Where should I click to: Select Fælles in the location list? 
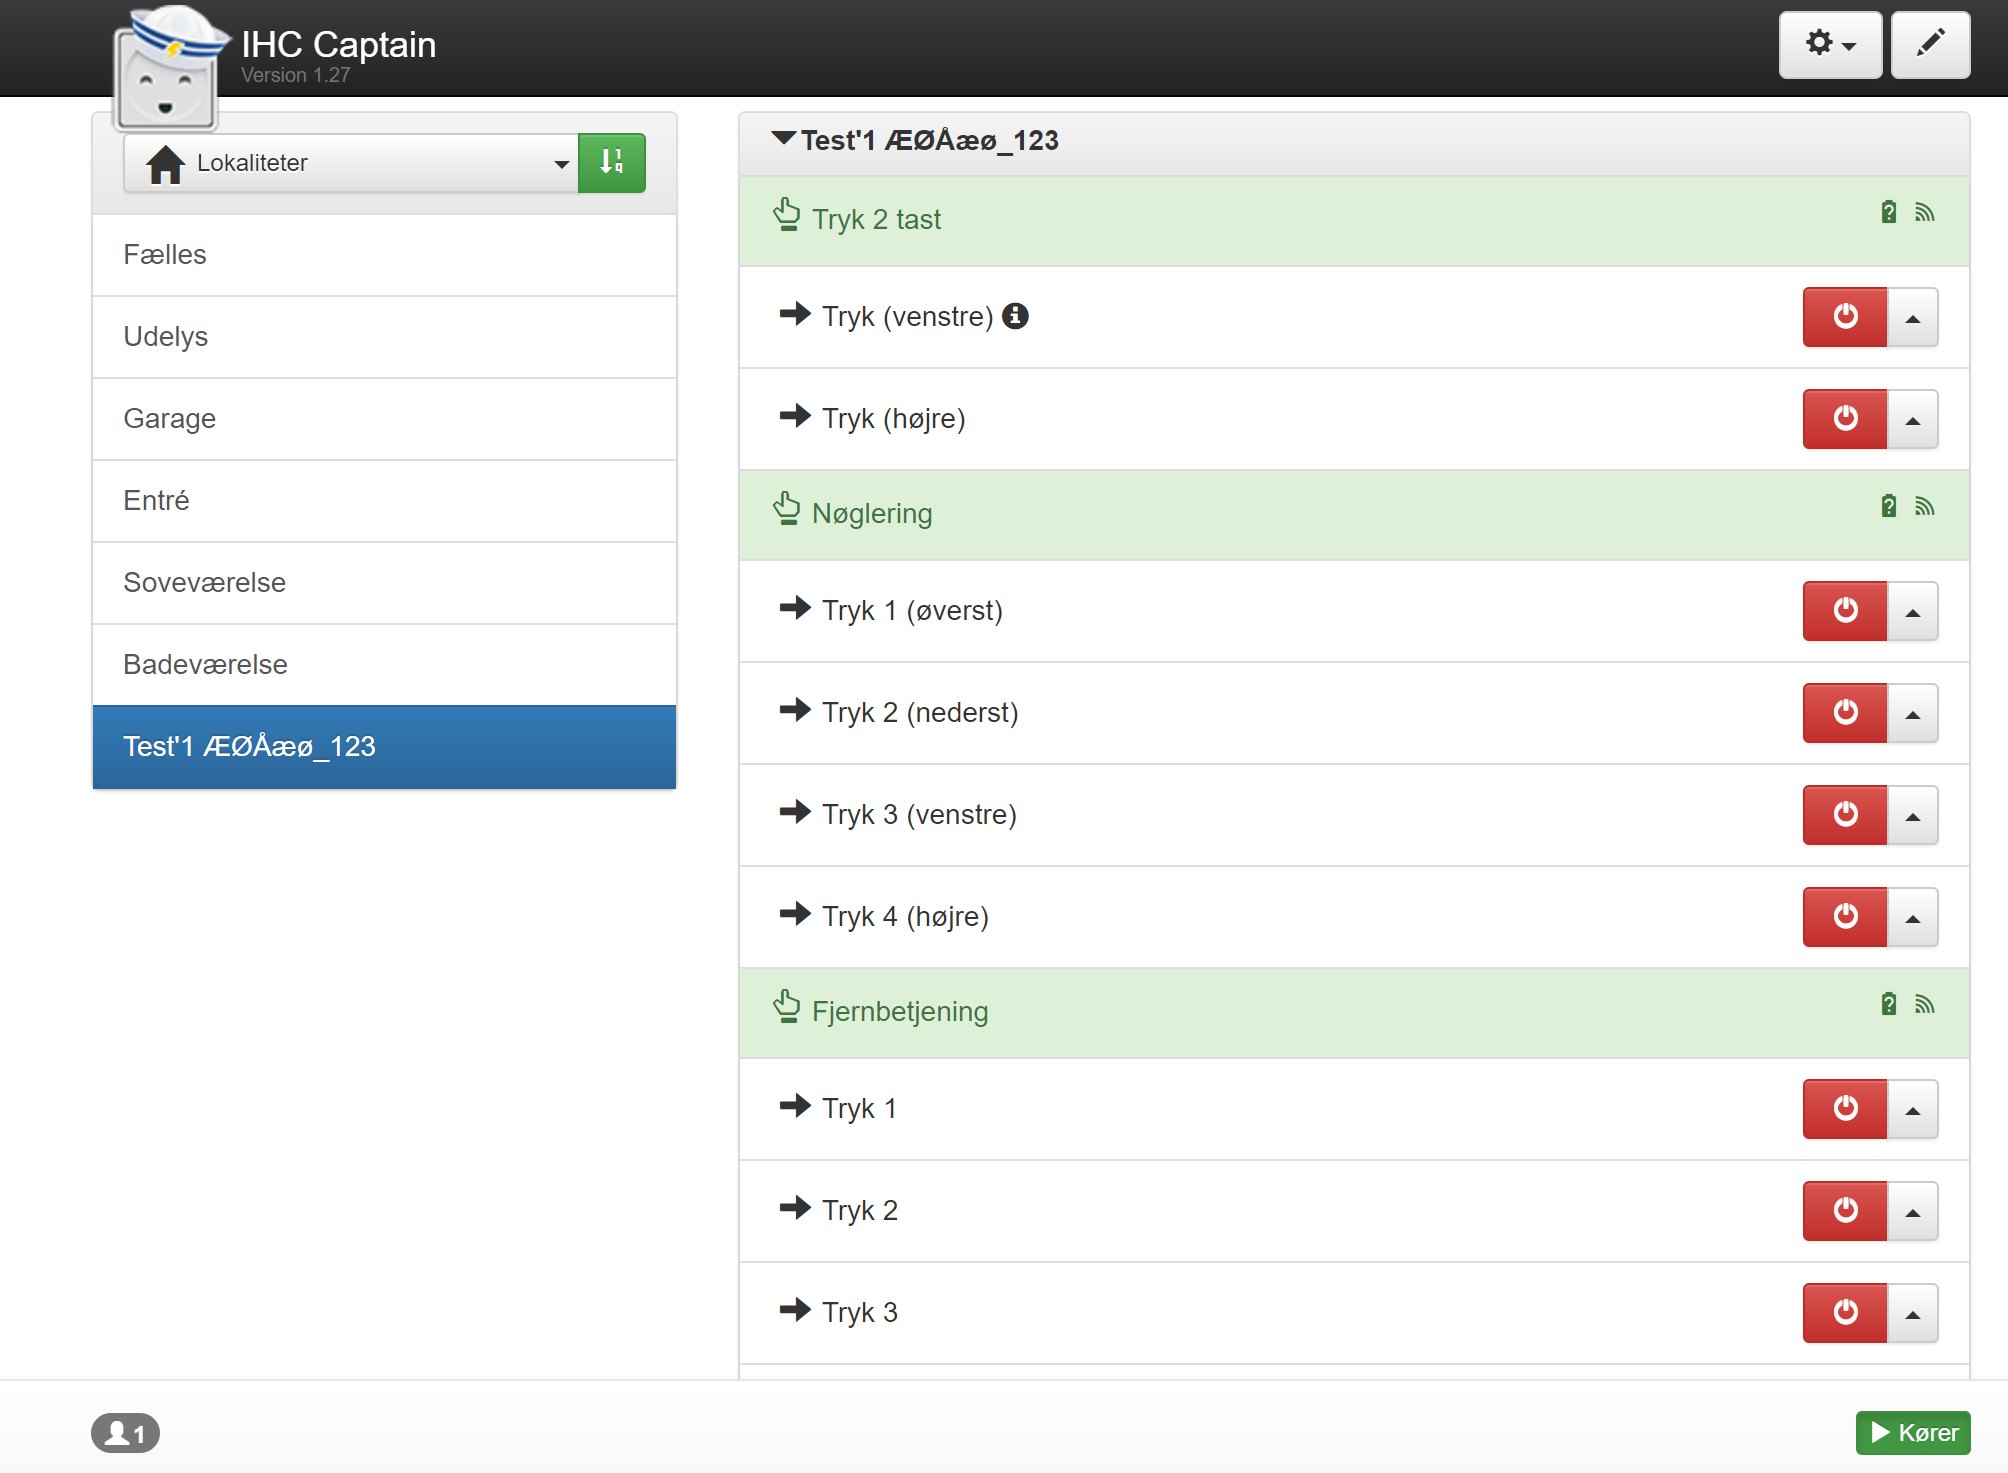(x=384, y=255)
